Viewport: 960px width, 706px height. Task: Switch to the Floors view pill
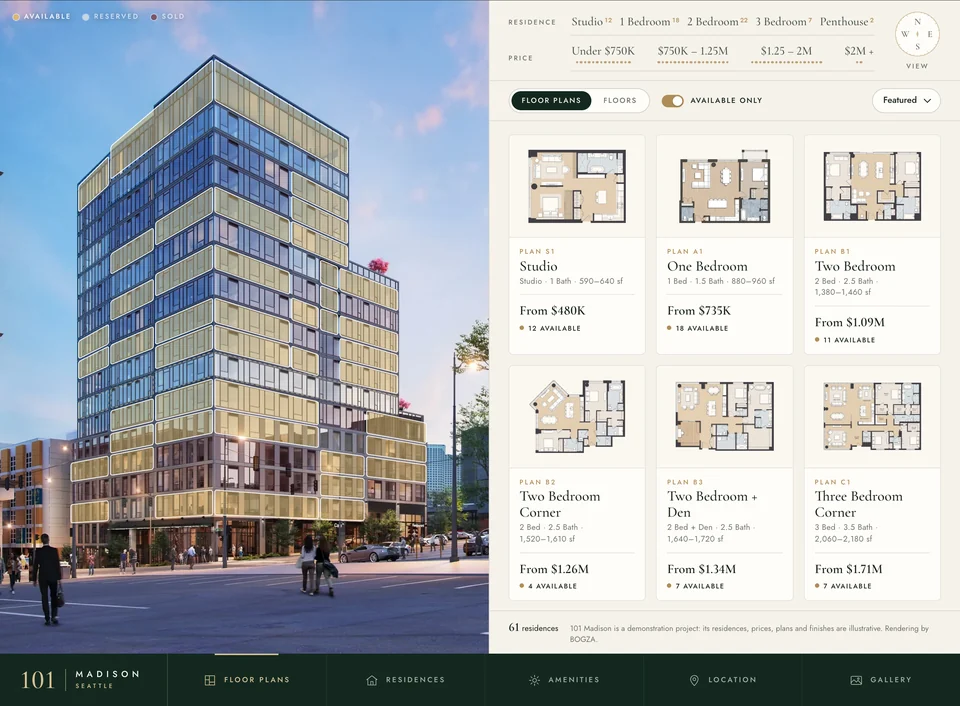click(x=620, y=100)
